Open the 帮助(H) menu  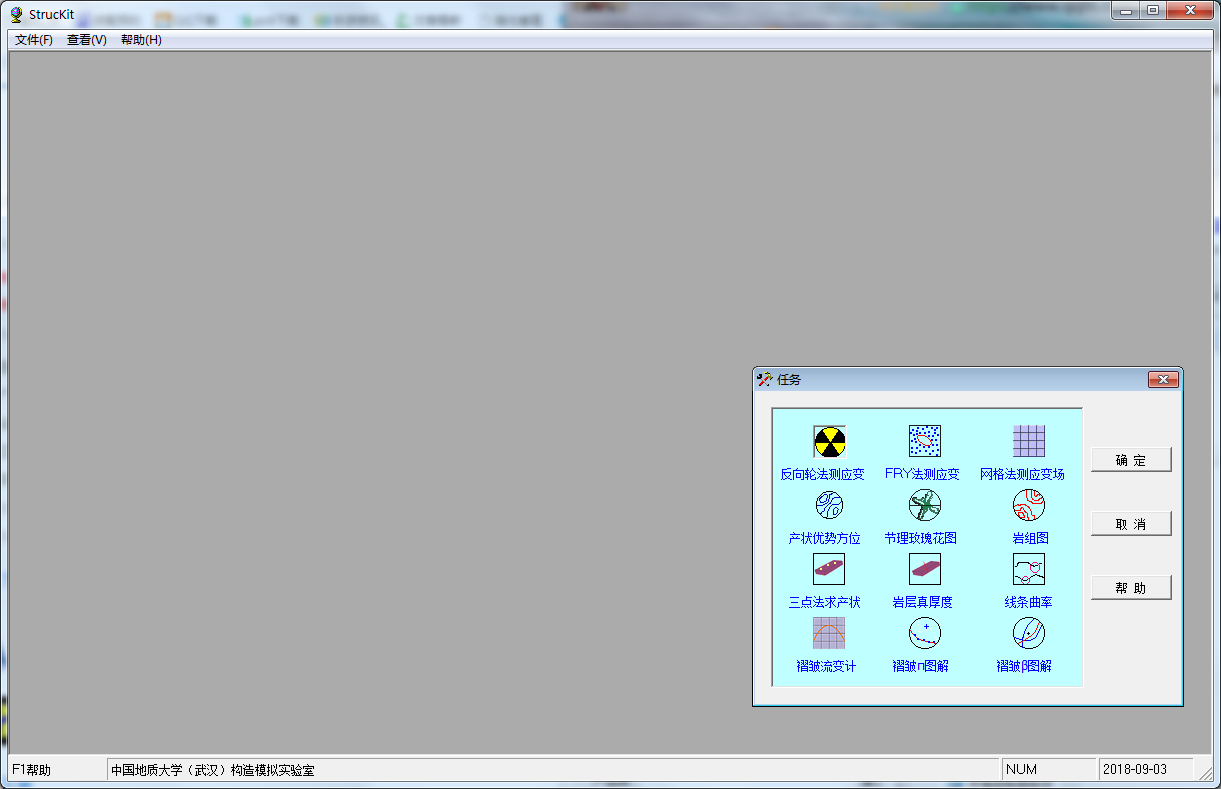coord(141,40)
